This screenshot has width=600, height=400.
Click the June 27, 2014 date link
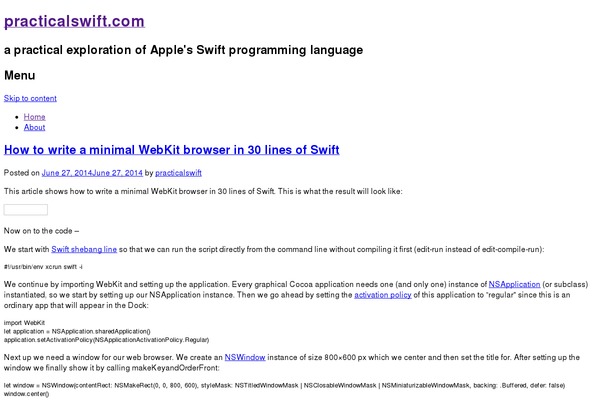click(x=92, y=173)
